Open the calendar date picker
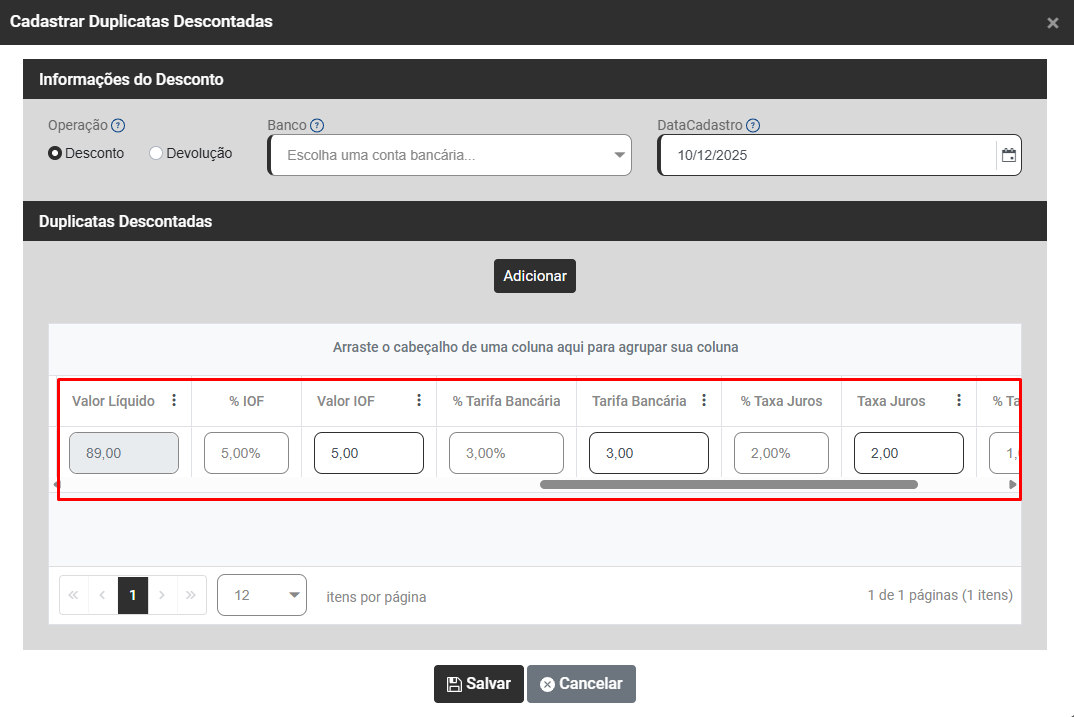The image size is (1074, 717). 1009,156
